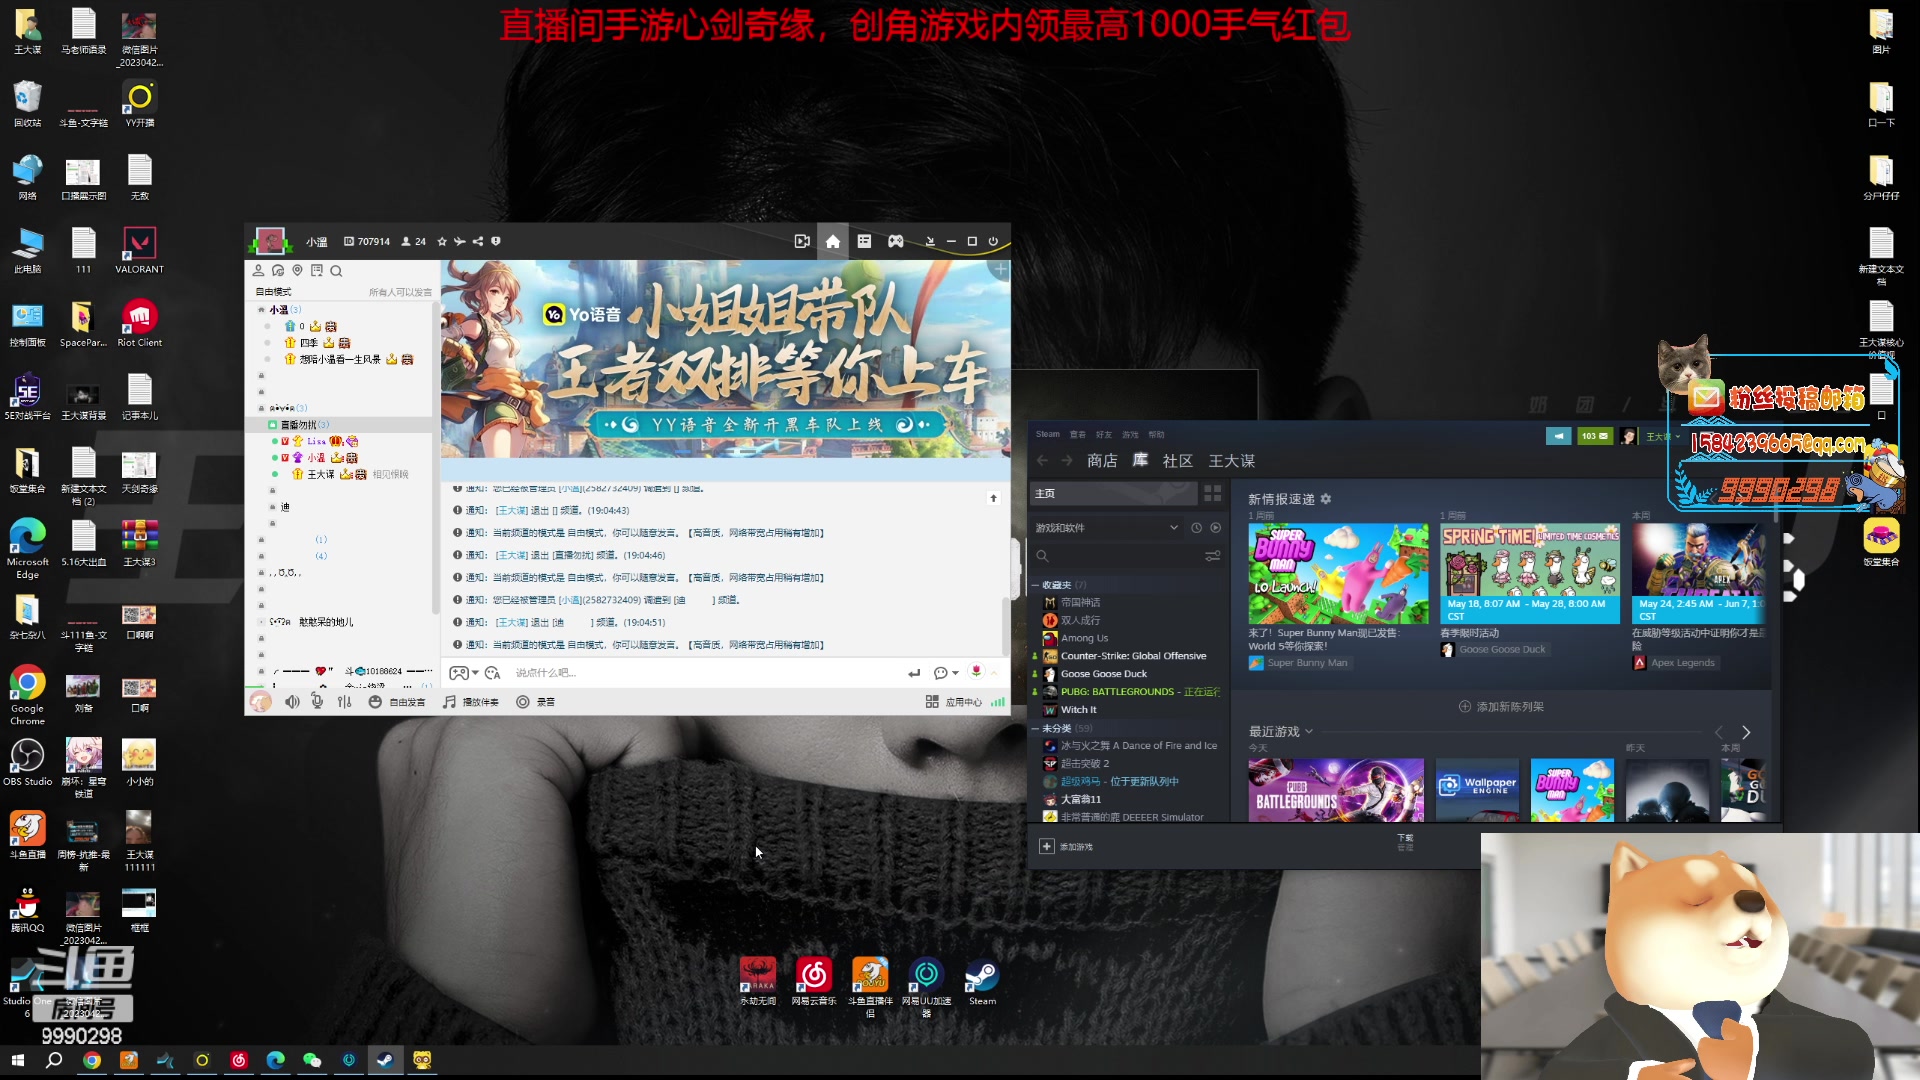Toggle the YY microphone button
This screenshot has width=1920, height=1080.
coord(317,702)
